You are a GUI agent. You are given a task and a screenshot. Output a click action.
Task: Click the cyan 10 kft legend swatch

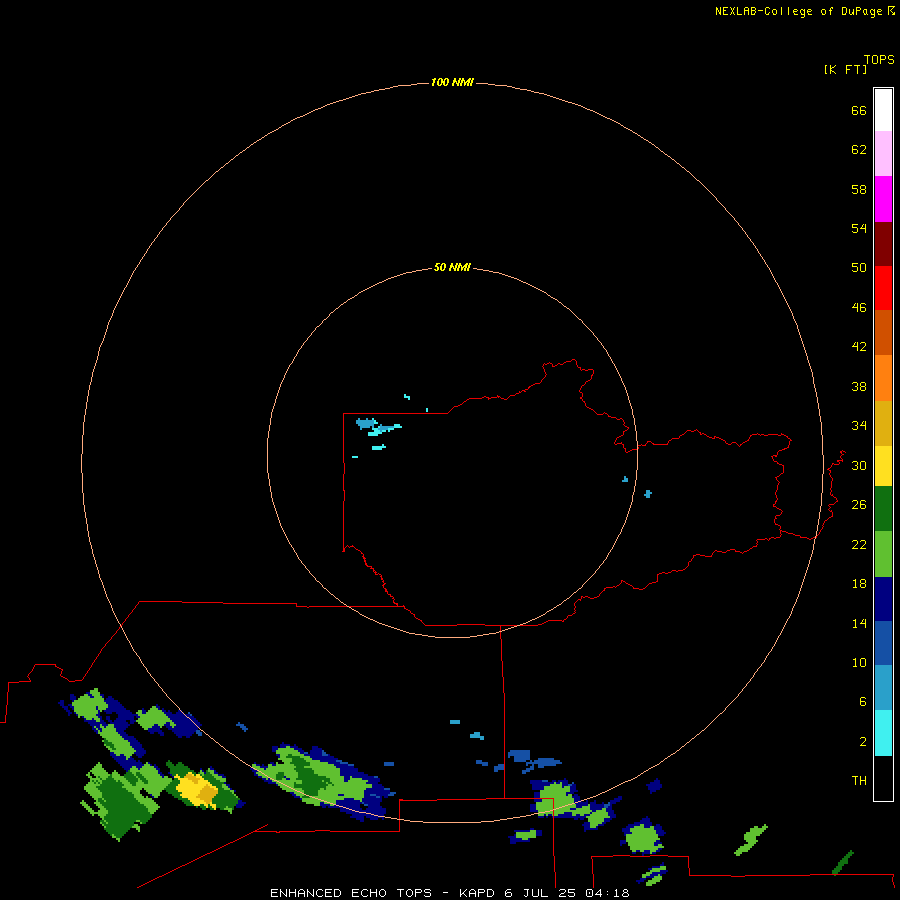click(883, 733)
